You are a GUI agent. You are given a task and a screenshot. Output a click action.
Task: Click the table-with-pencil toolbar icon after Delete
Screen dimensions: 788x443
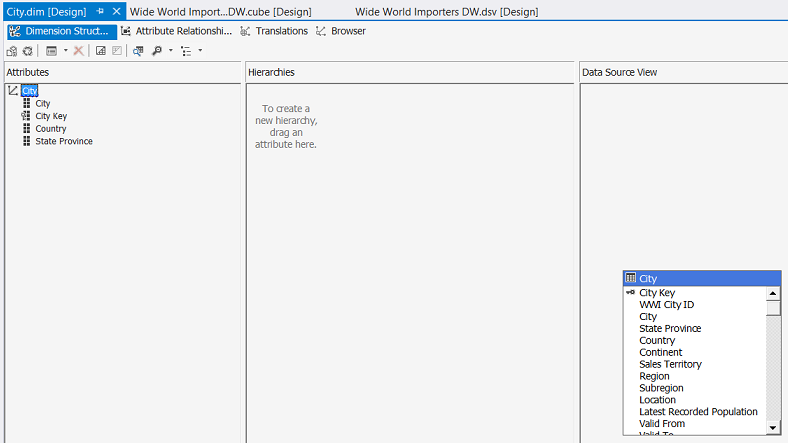(101, 51)
